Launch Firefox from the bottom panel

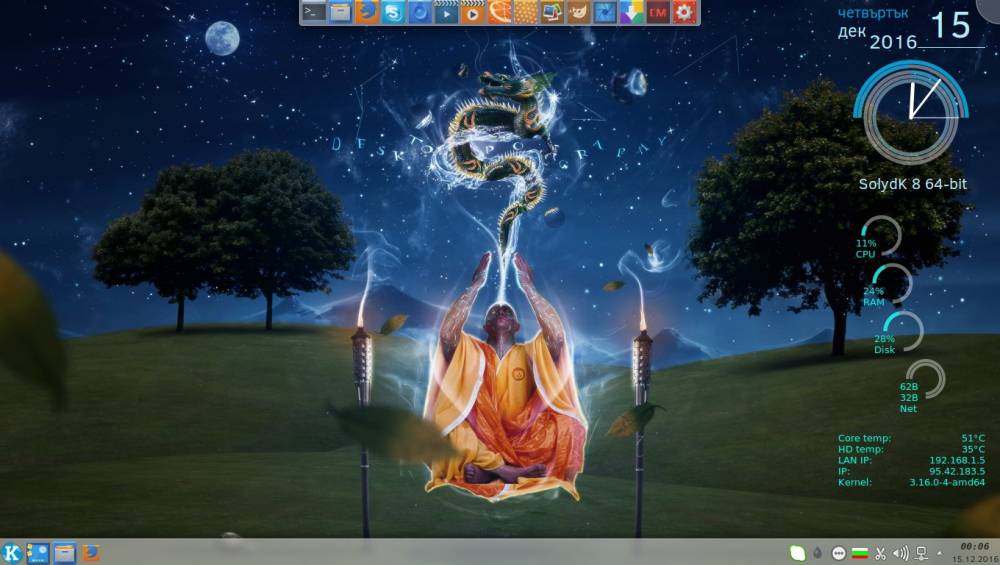pyautogui.click(x=91, y=552)
